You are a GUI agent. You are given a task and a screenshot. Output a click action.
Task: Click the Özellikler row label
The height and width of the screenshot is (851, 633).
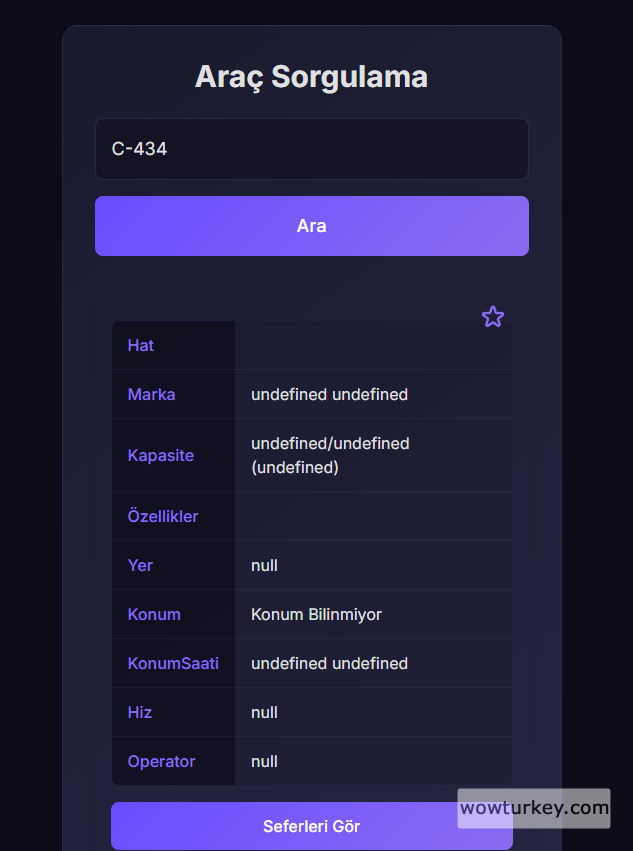[x=163, y=516]
